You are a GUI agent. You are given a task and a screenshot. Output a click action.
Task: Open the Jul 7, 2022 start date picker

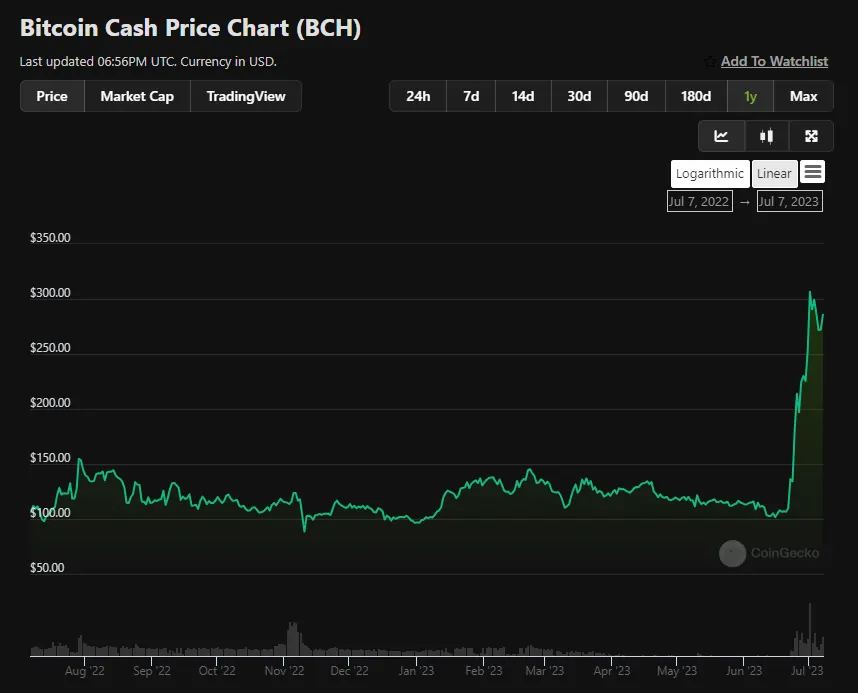(x=699, y=201)
